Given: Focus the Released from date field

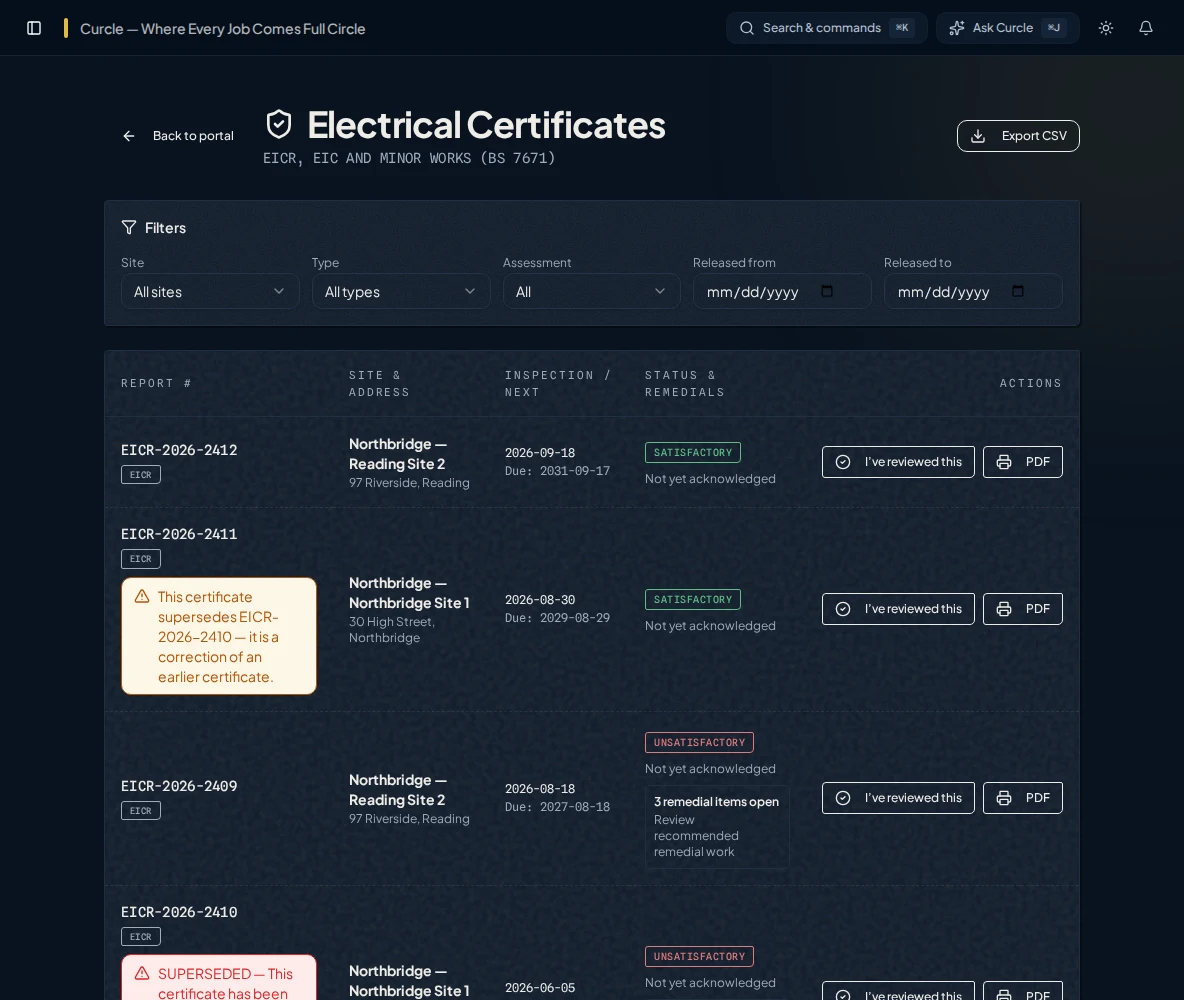Looking at the screenshot, I should (782, 292).
